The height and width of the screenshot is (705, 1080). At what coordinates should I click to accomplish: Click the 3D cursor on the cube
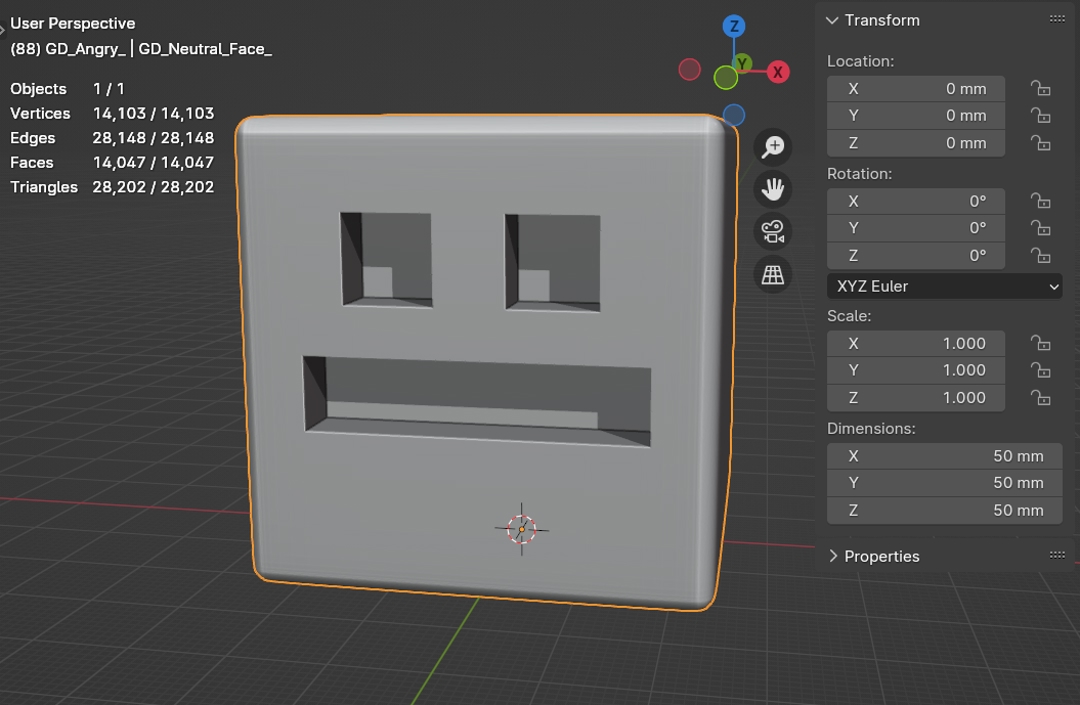(521, 529)
